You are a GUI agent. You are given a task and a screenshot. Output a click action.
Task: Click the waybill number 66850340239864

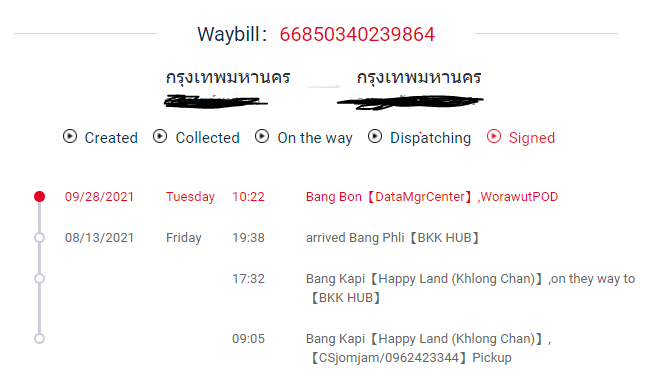coord(357,35)
